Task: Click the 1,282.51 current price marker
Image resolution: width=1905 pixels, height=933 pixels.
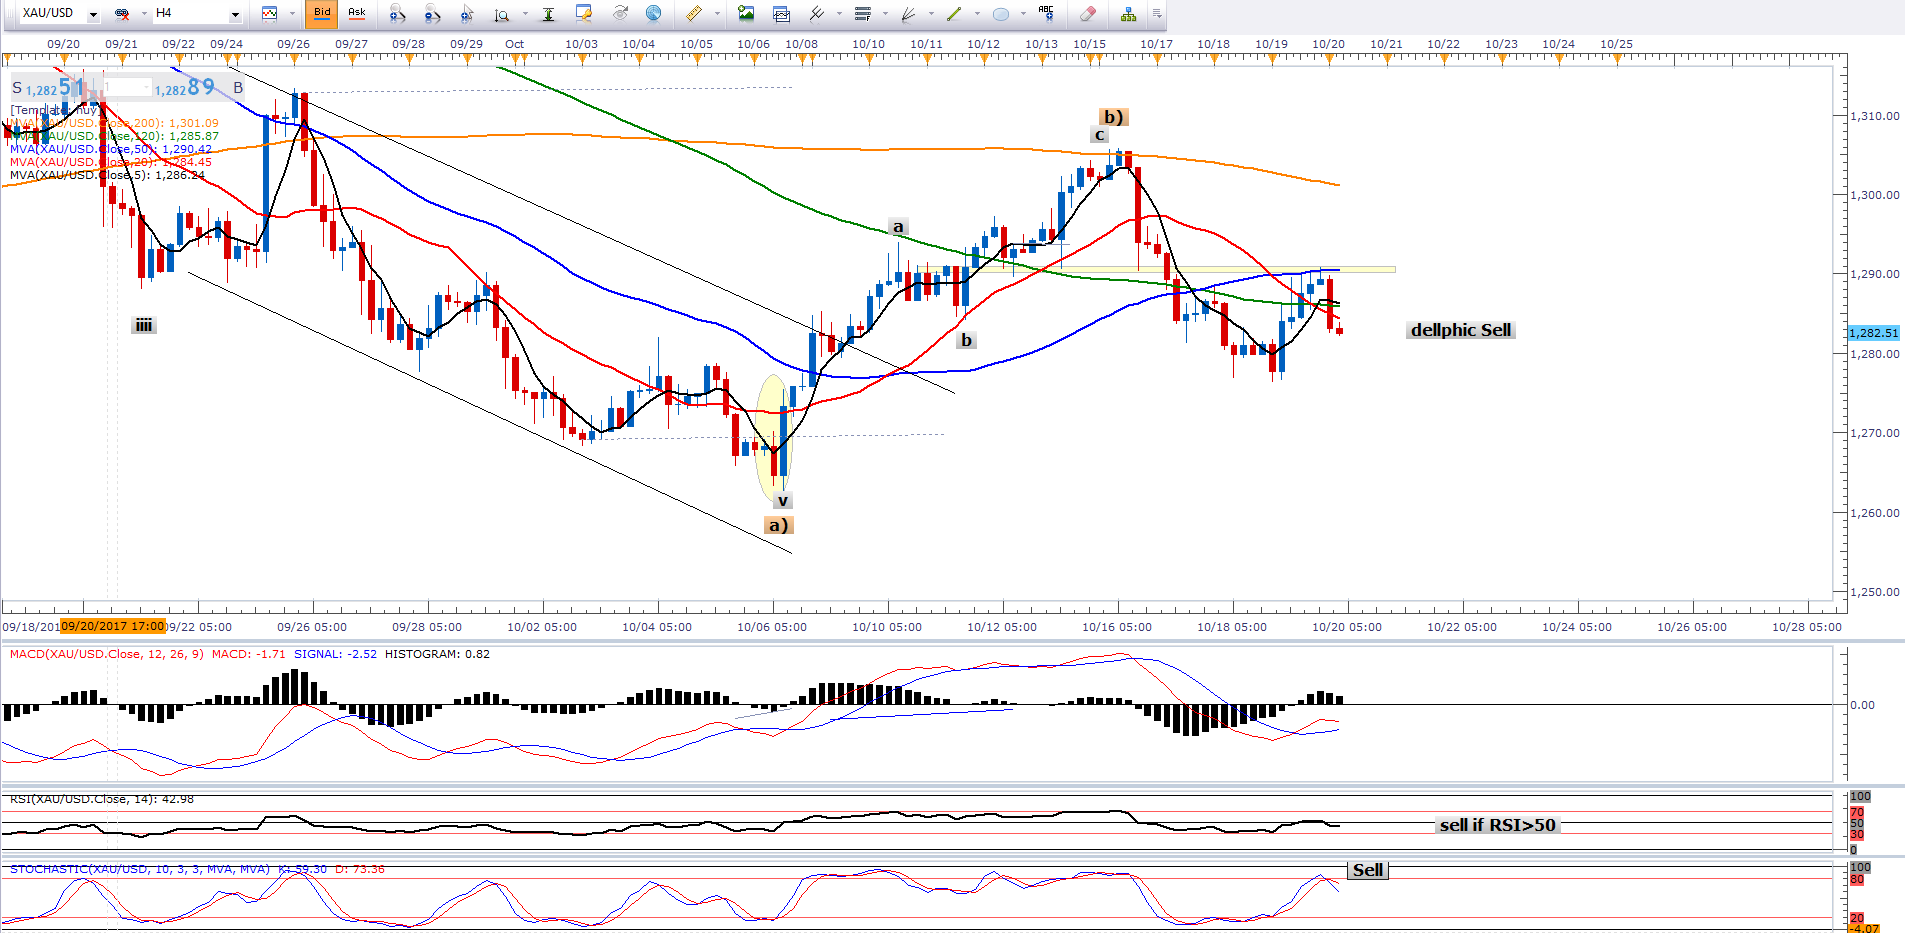Action: pyautogui.click(x=1873, y=333)
